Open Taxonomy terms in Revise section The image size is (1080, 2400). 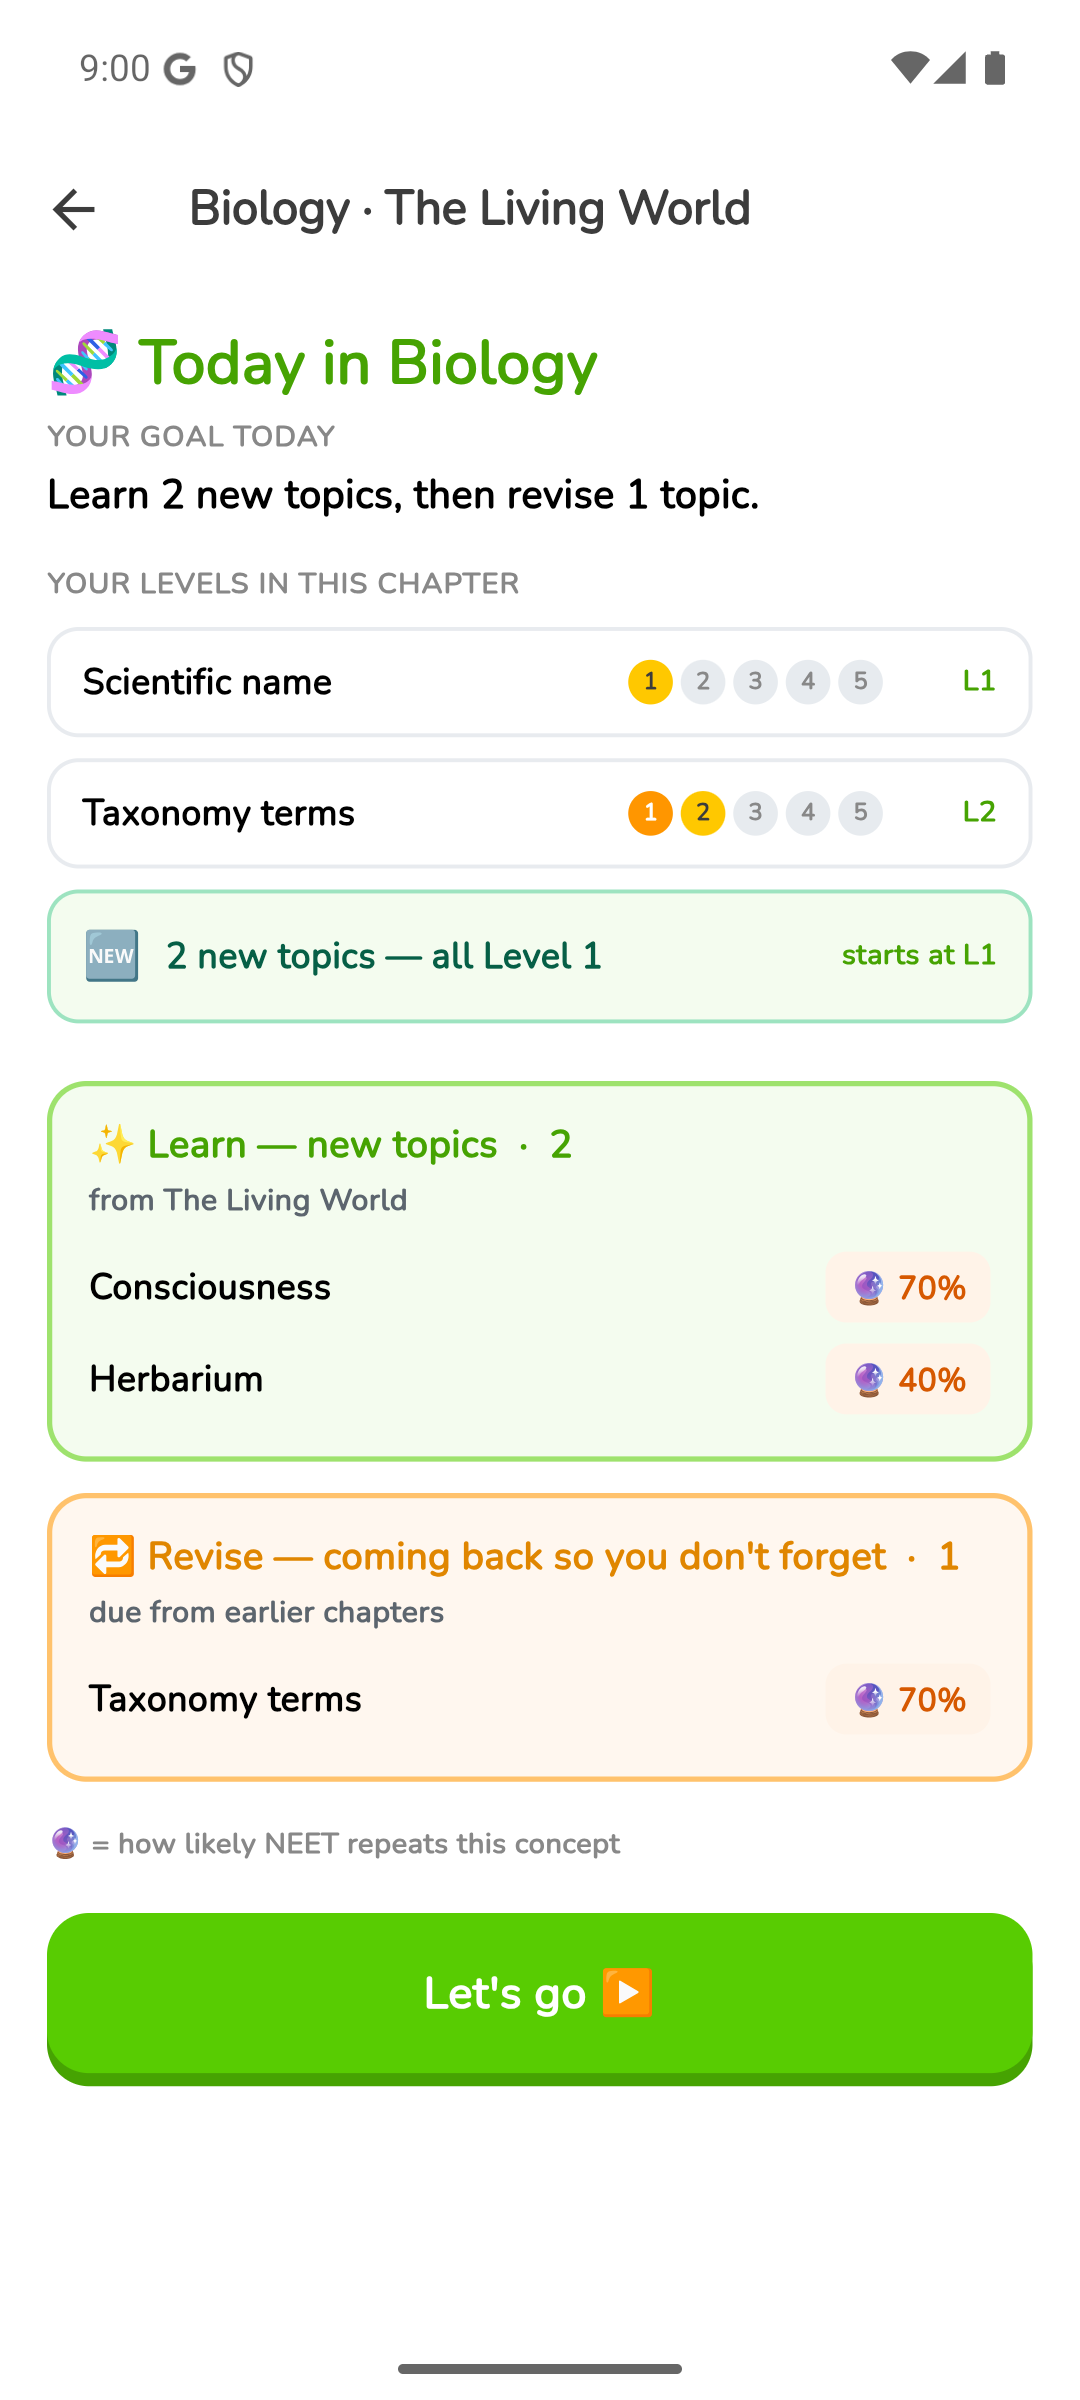(540, 1700)
